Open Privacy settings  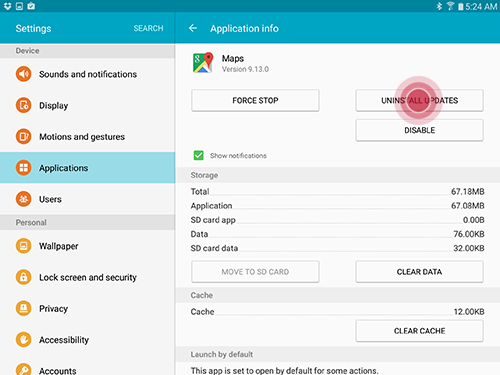pos(87,309)
